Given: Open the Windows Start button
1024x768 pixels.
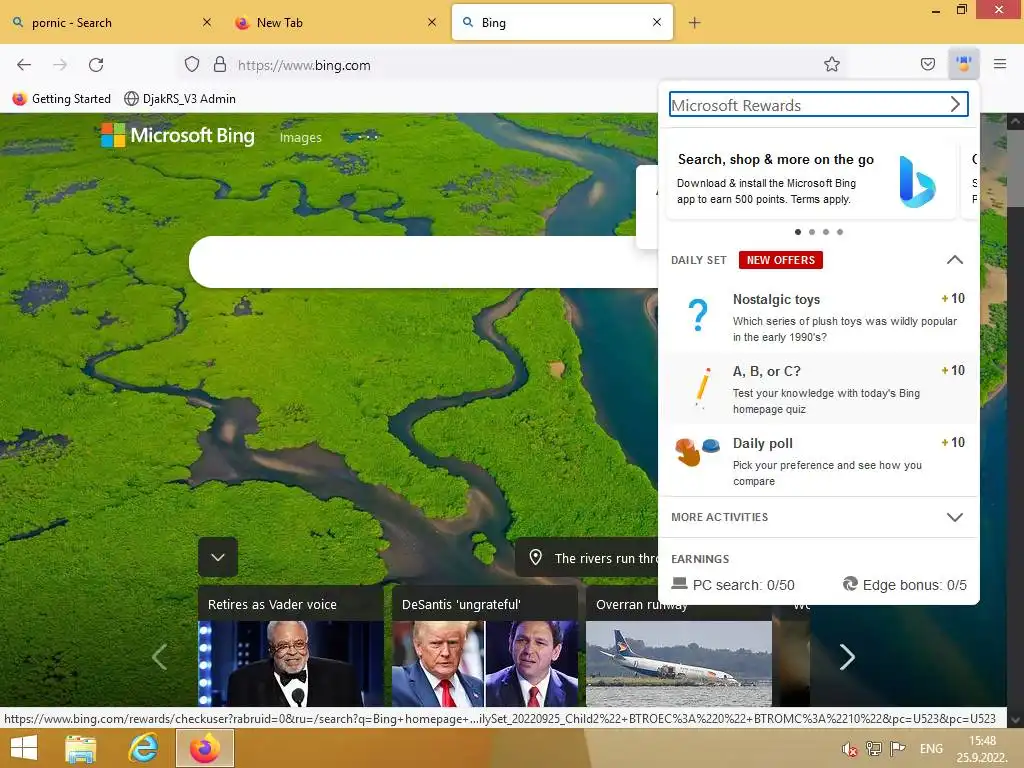Looking at the screenshot, I should (24, 748).
